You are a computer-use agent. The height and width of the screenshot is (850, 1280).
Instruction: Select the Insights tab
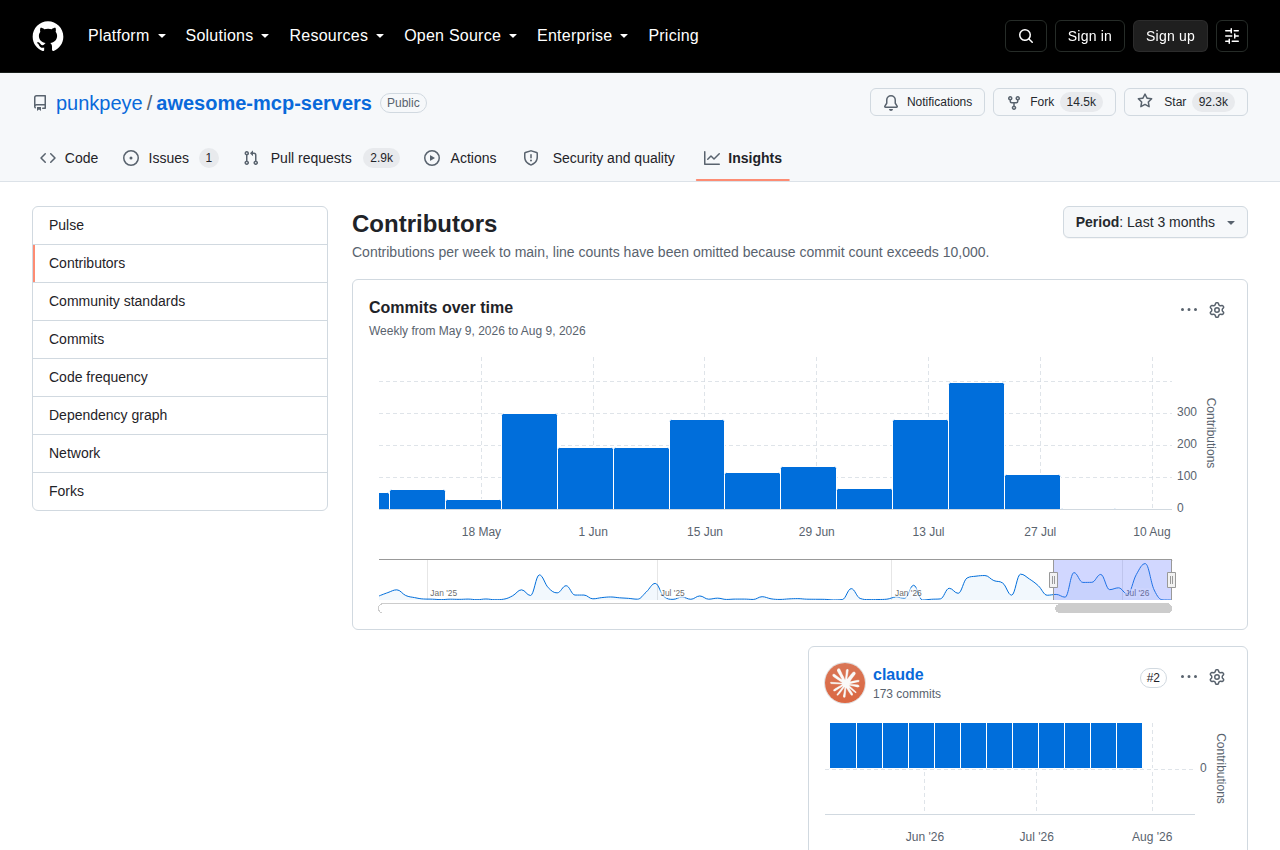point(743,158)
